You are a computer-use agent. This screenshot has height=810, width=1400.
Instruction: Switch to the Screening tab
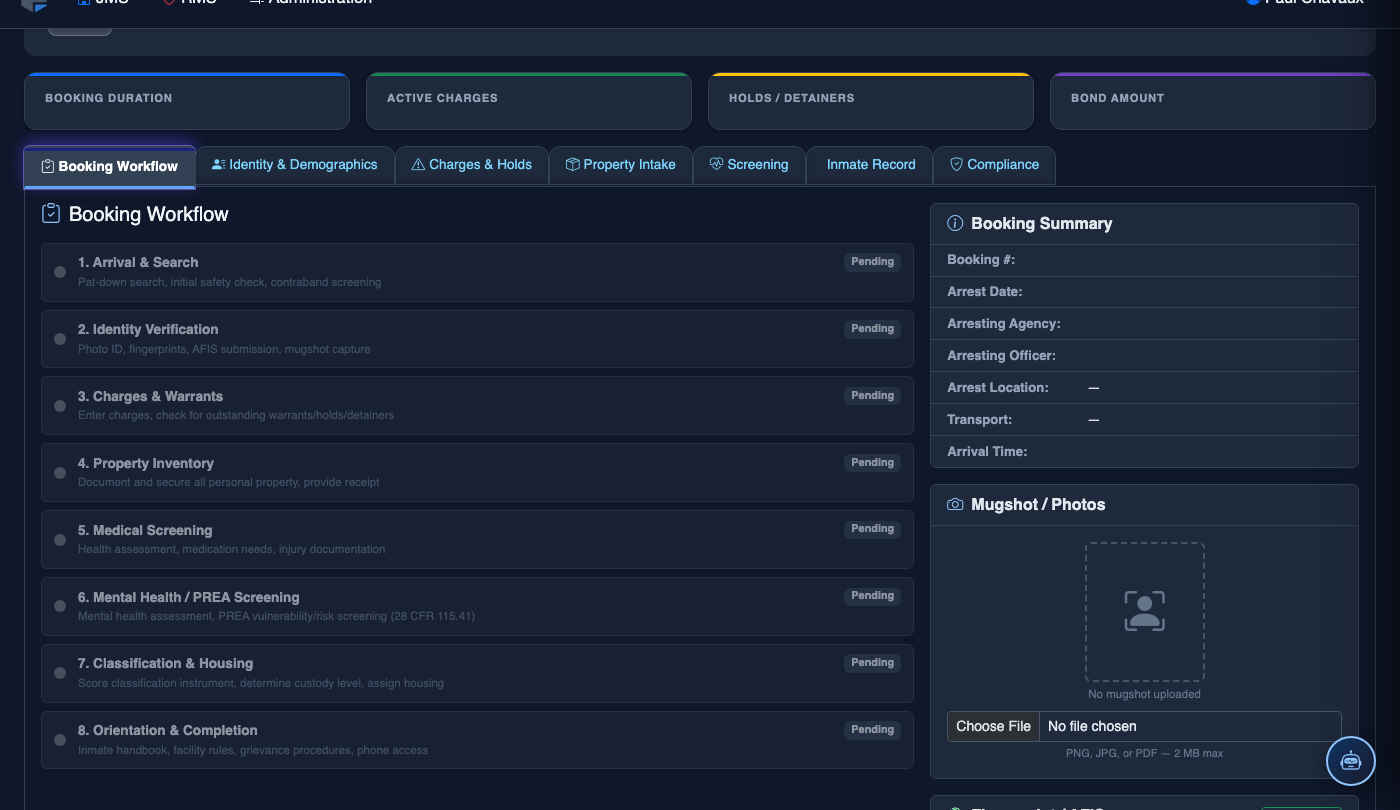(x=749, y=165)
